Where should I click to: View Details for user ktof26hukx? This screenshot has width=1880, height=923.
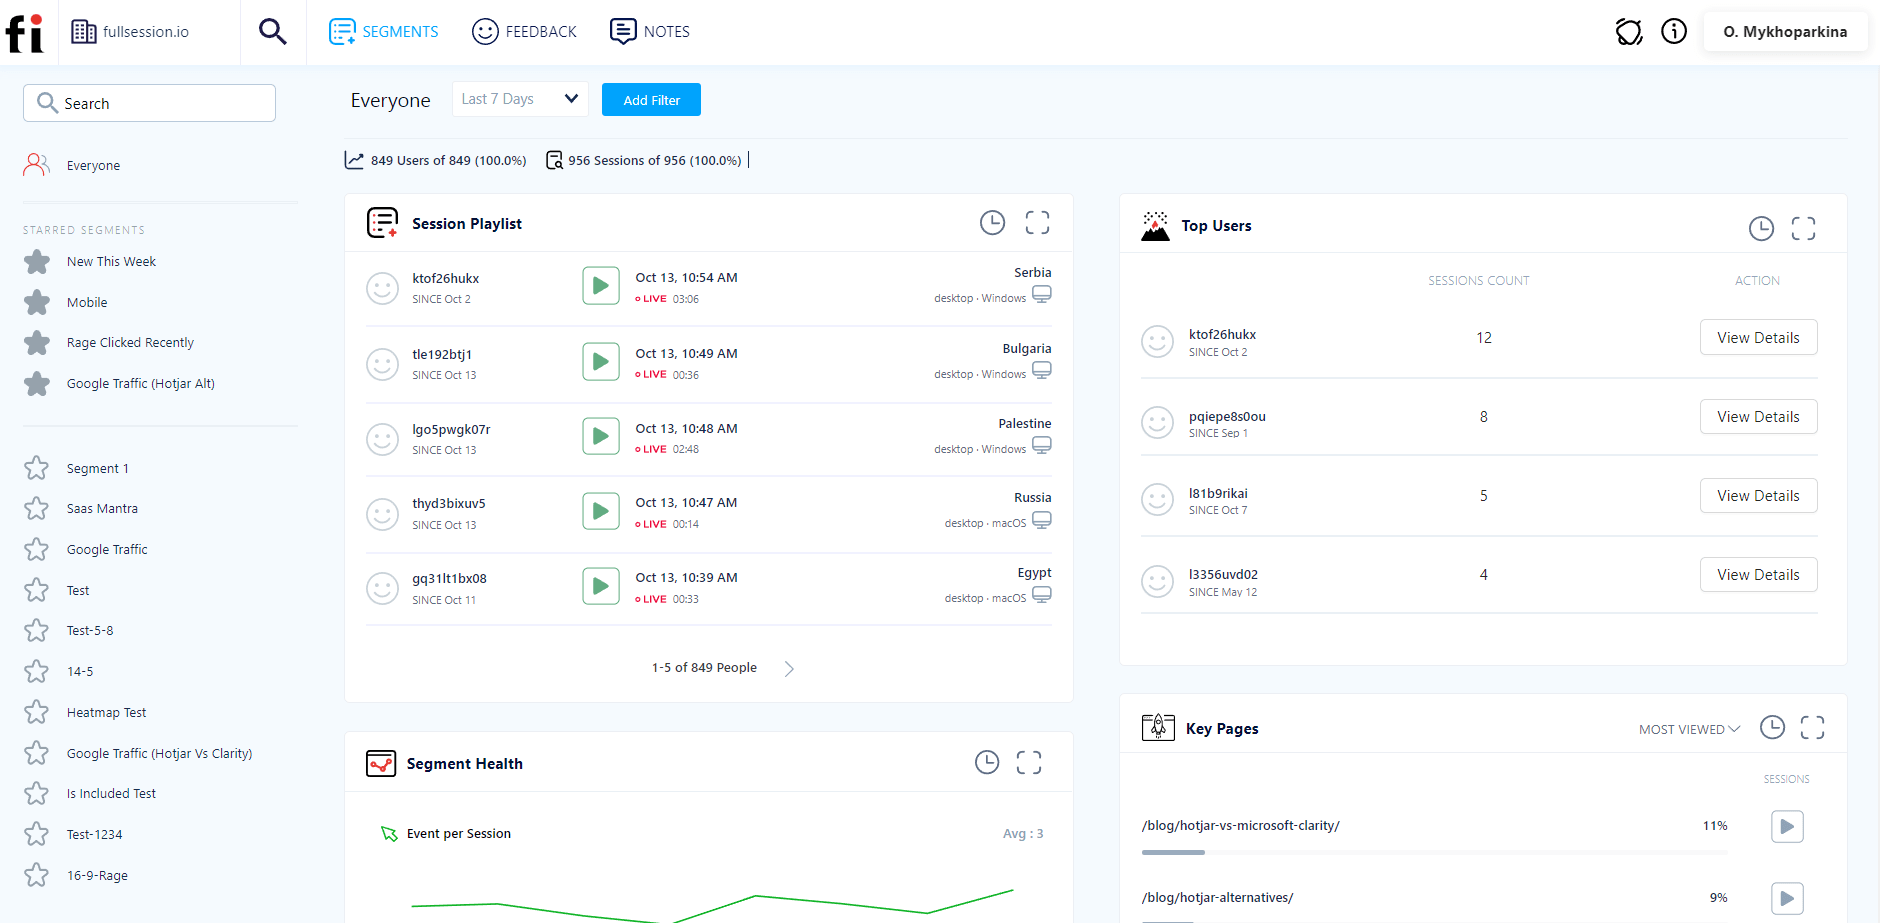coord(1758,337)
